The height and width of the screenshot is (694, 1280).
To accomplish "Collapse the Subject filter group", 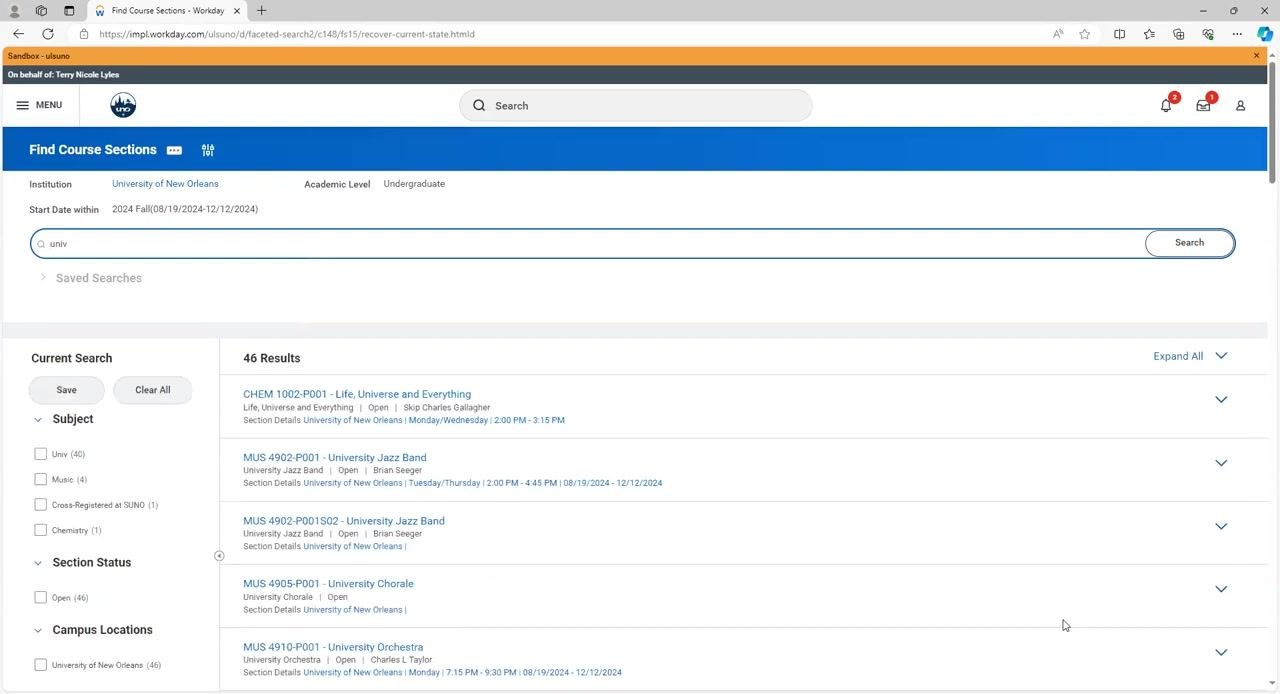I will tap(38, 420).
